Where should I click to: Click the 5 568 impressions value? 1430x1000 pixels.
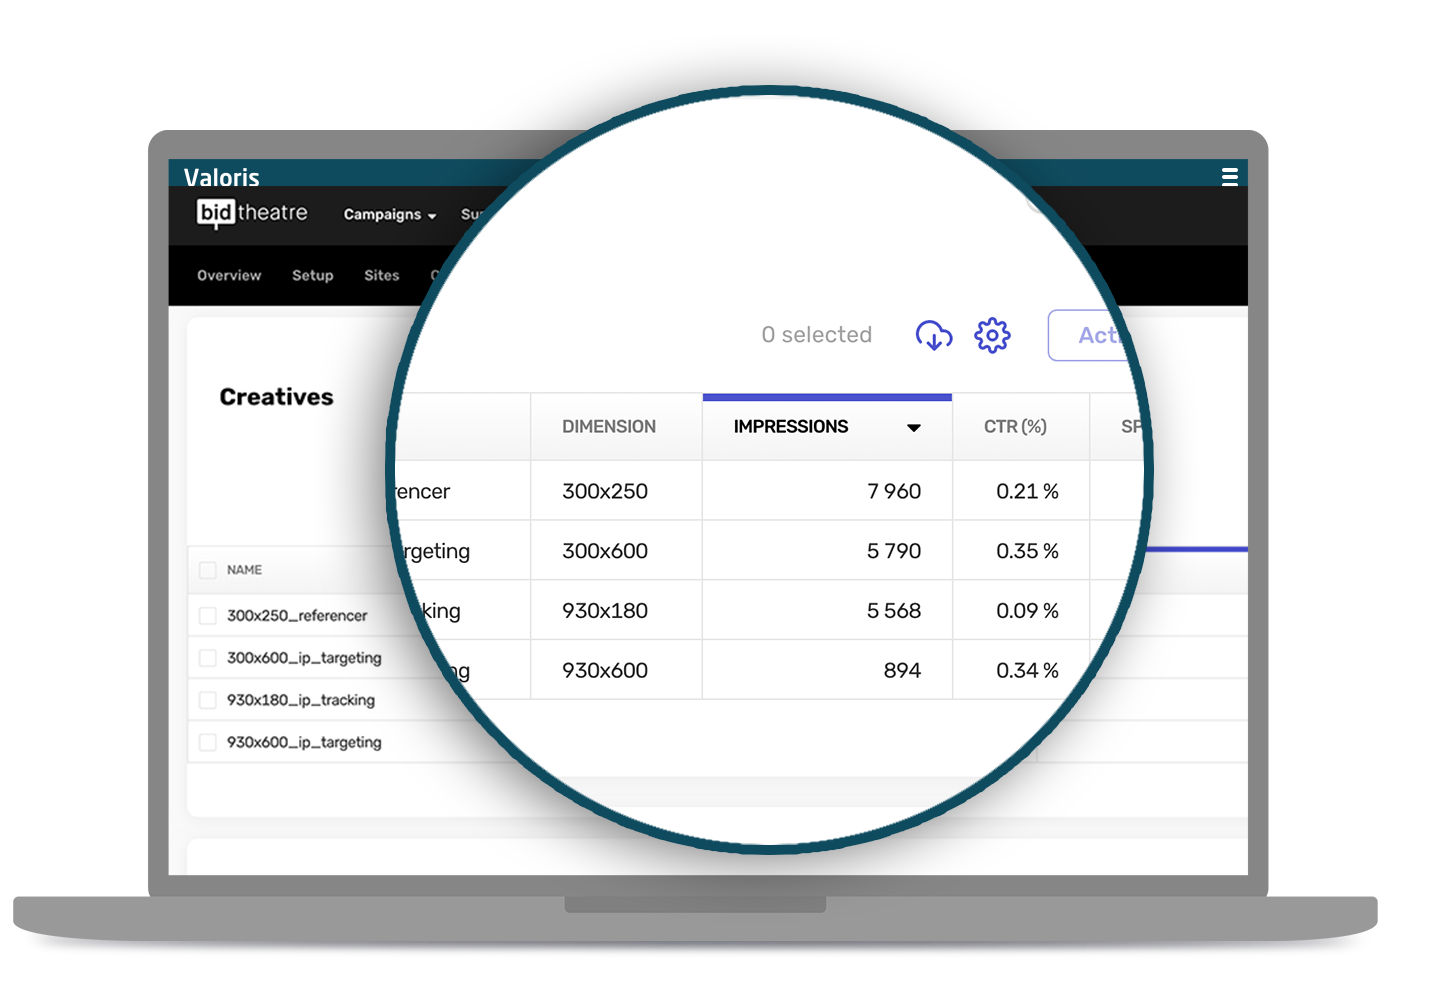894,611
